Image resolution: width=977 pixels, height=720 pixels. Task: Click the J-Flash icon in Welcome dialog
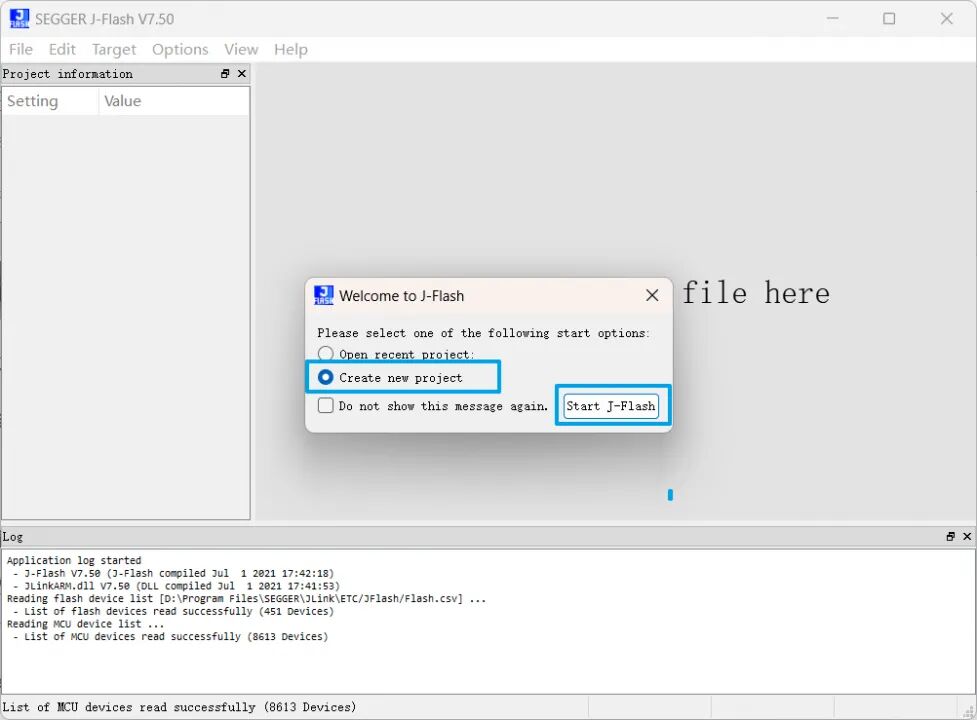pos(324,295)
